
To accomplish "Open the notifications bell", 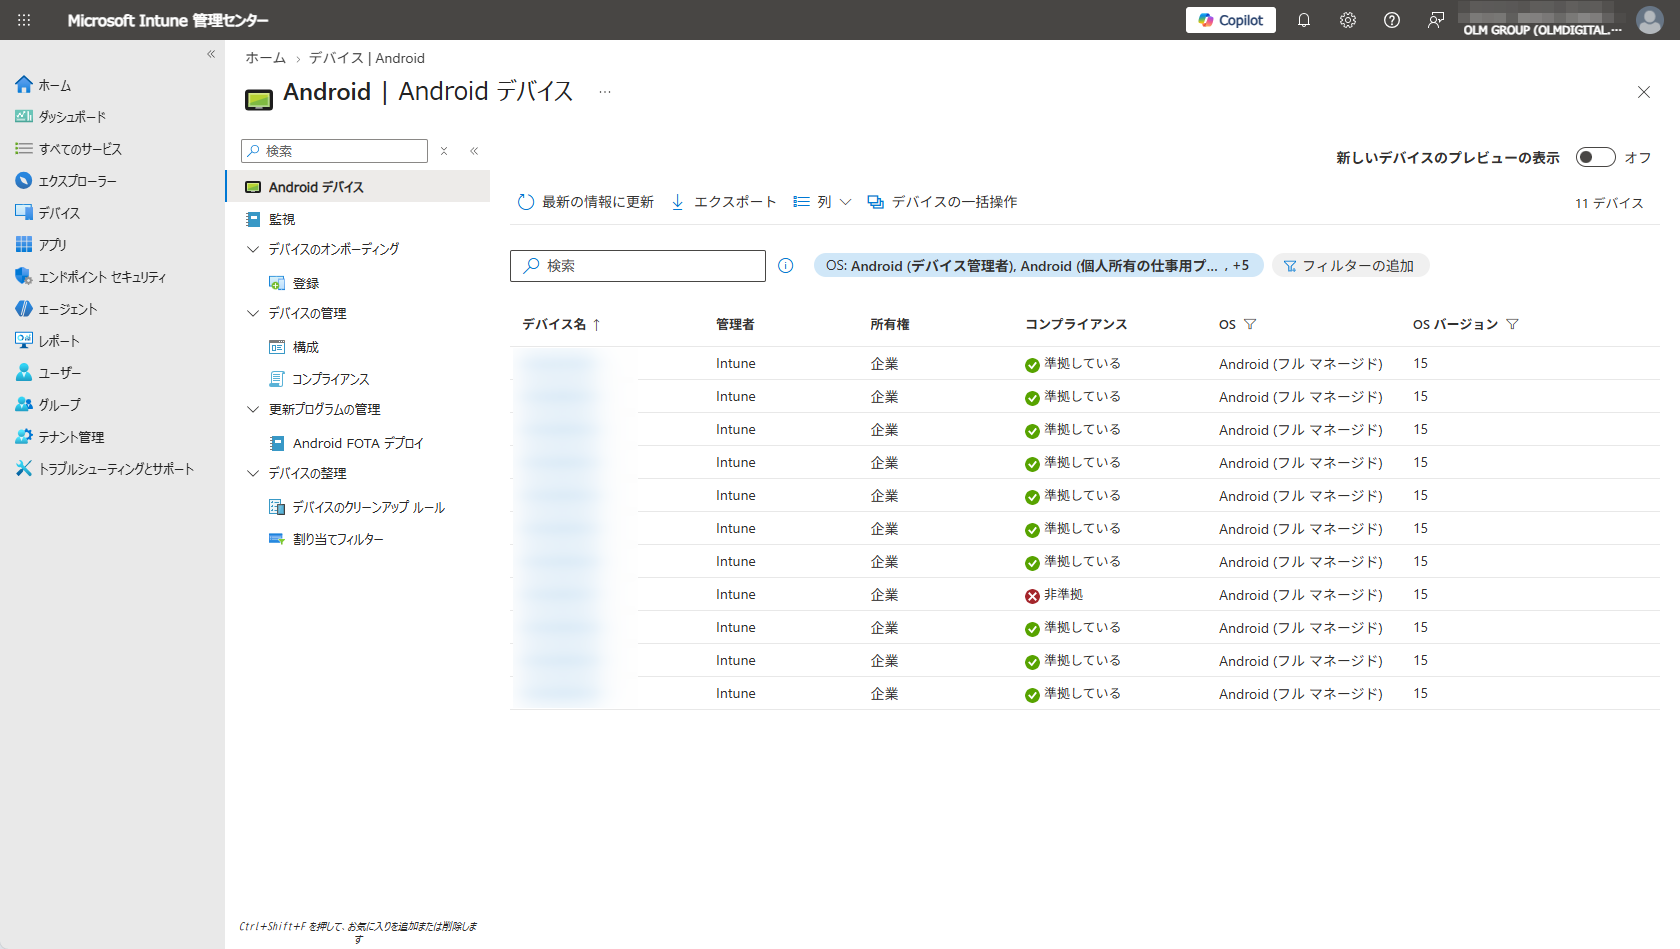I will point(1304,20).
